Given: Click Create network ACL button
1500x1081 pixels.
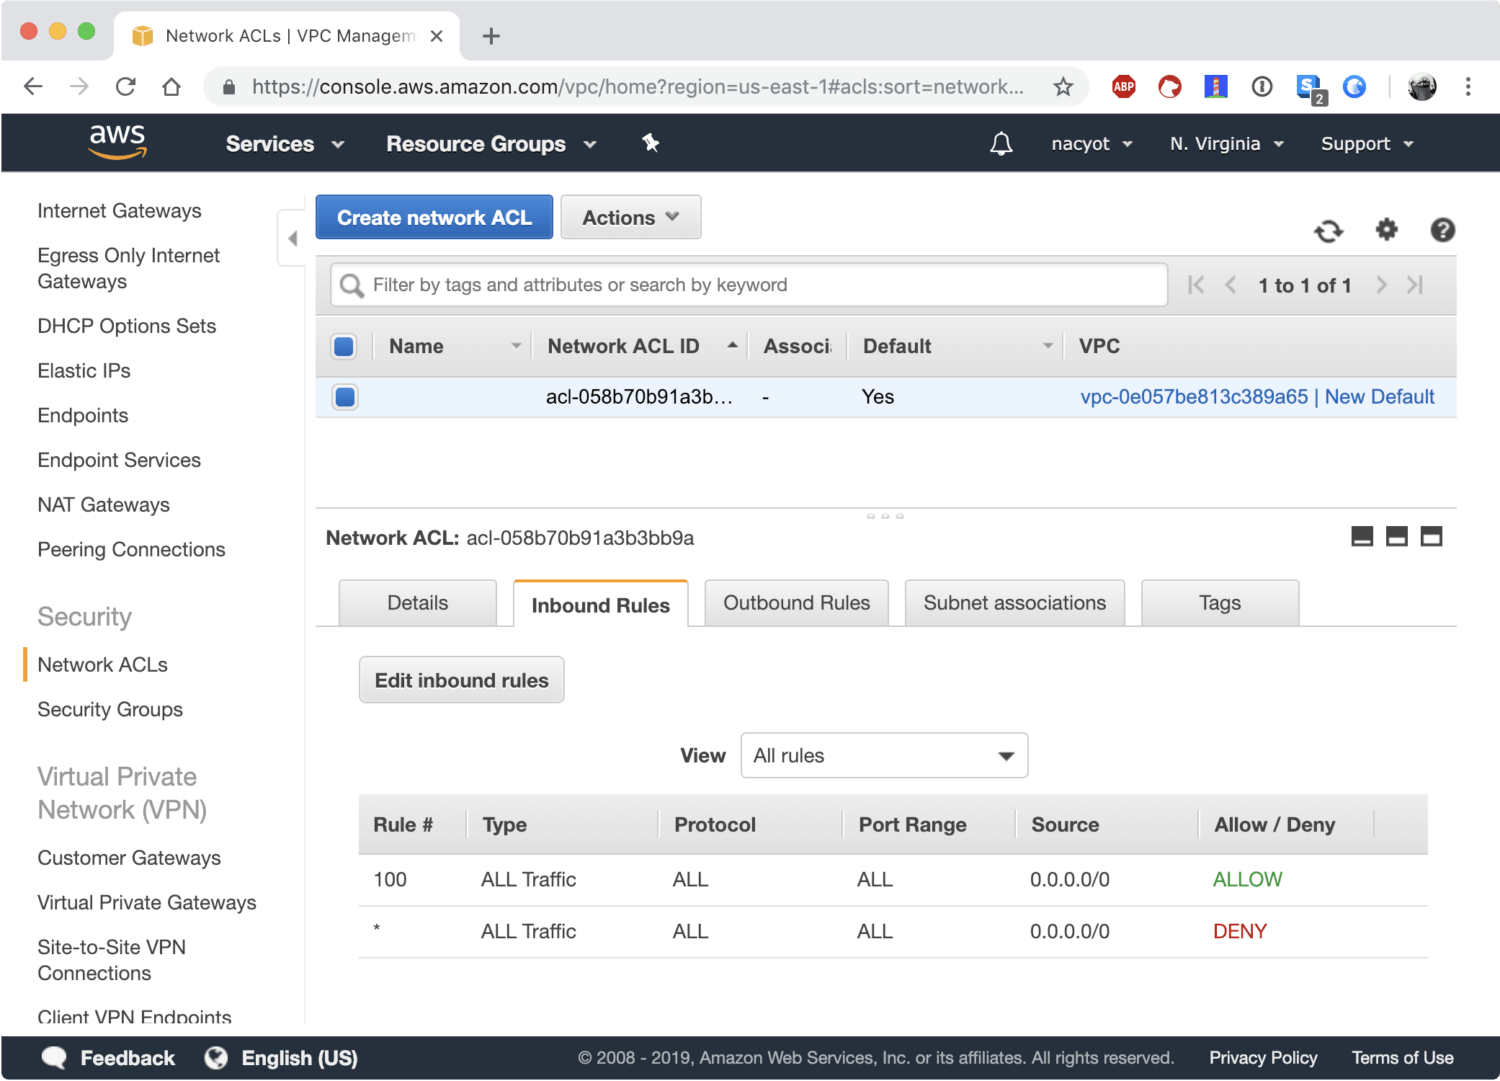Looking at the screenshot, I should pos(434,217).
